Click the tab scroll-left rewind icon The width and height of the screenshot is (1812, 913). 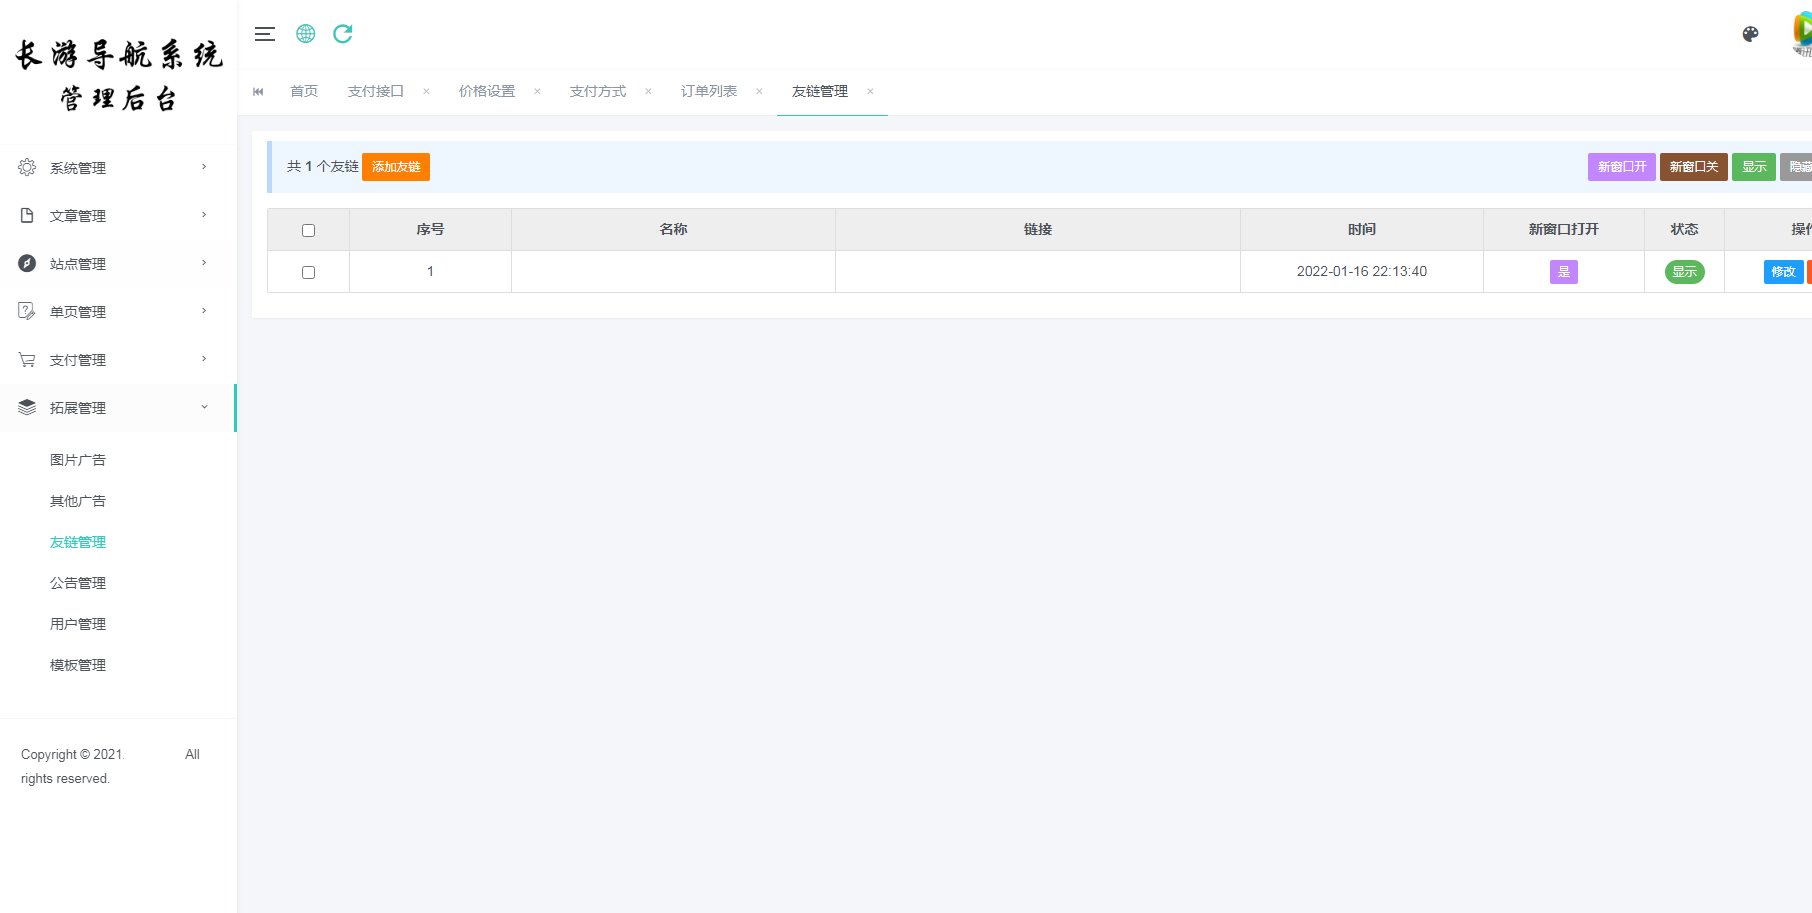(258, 91)
